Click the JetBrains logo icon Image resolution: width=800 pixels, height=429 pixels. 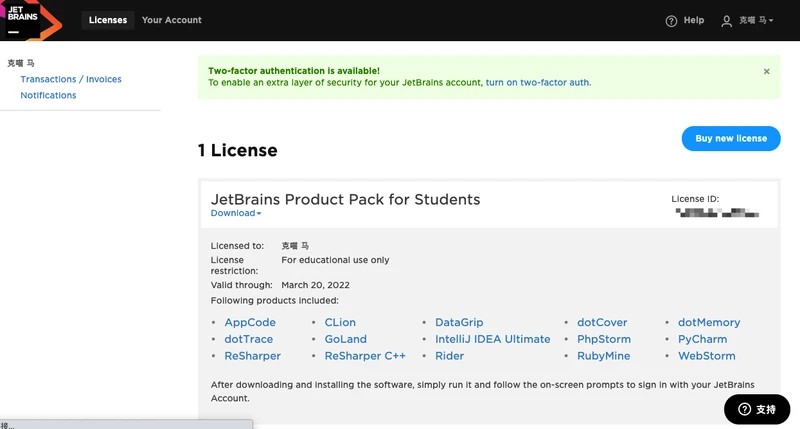29,20
